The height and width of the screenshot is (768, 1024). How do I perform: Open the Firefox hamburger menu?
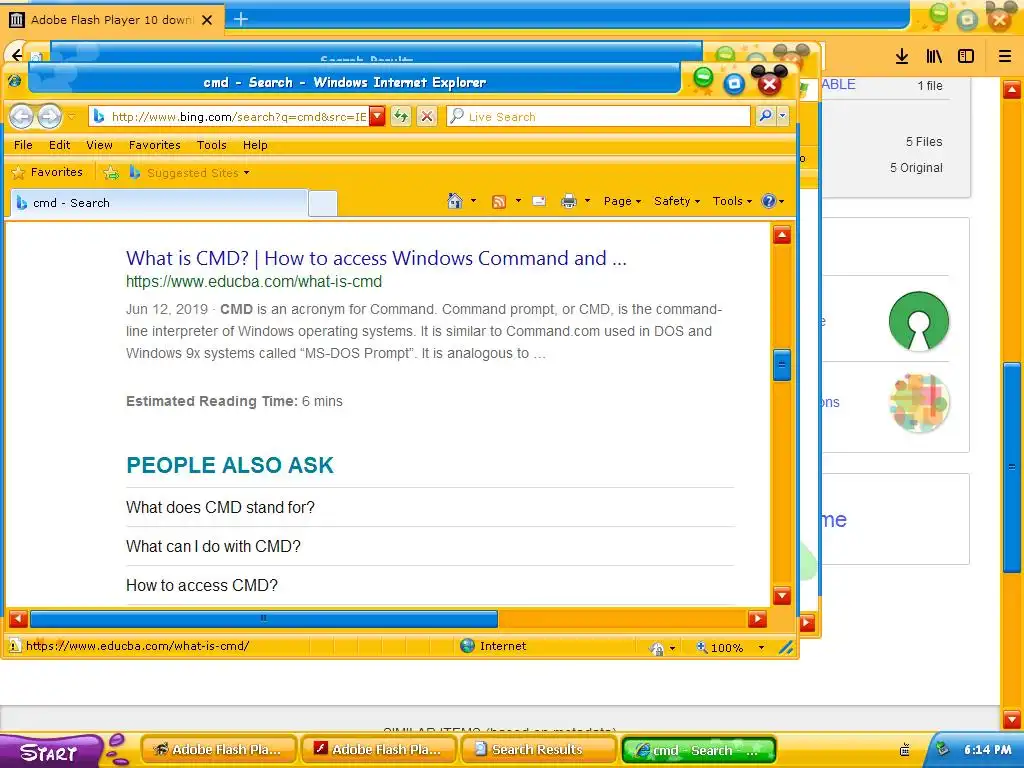[x=1005, y=56]
